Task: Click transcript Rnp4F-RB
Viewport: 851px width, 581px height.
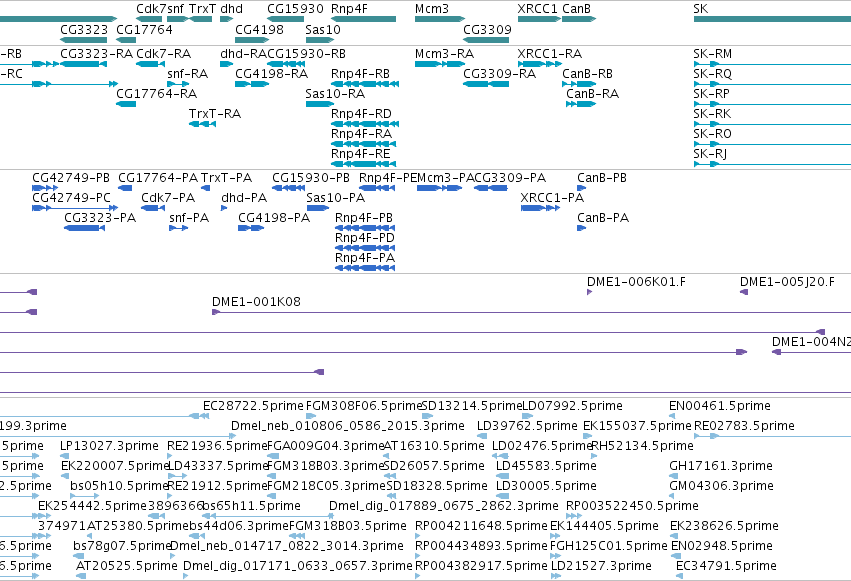Action: pos(365,84)
